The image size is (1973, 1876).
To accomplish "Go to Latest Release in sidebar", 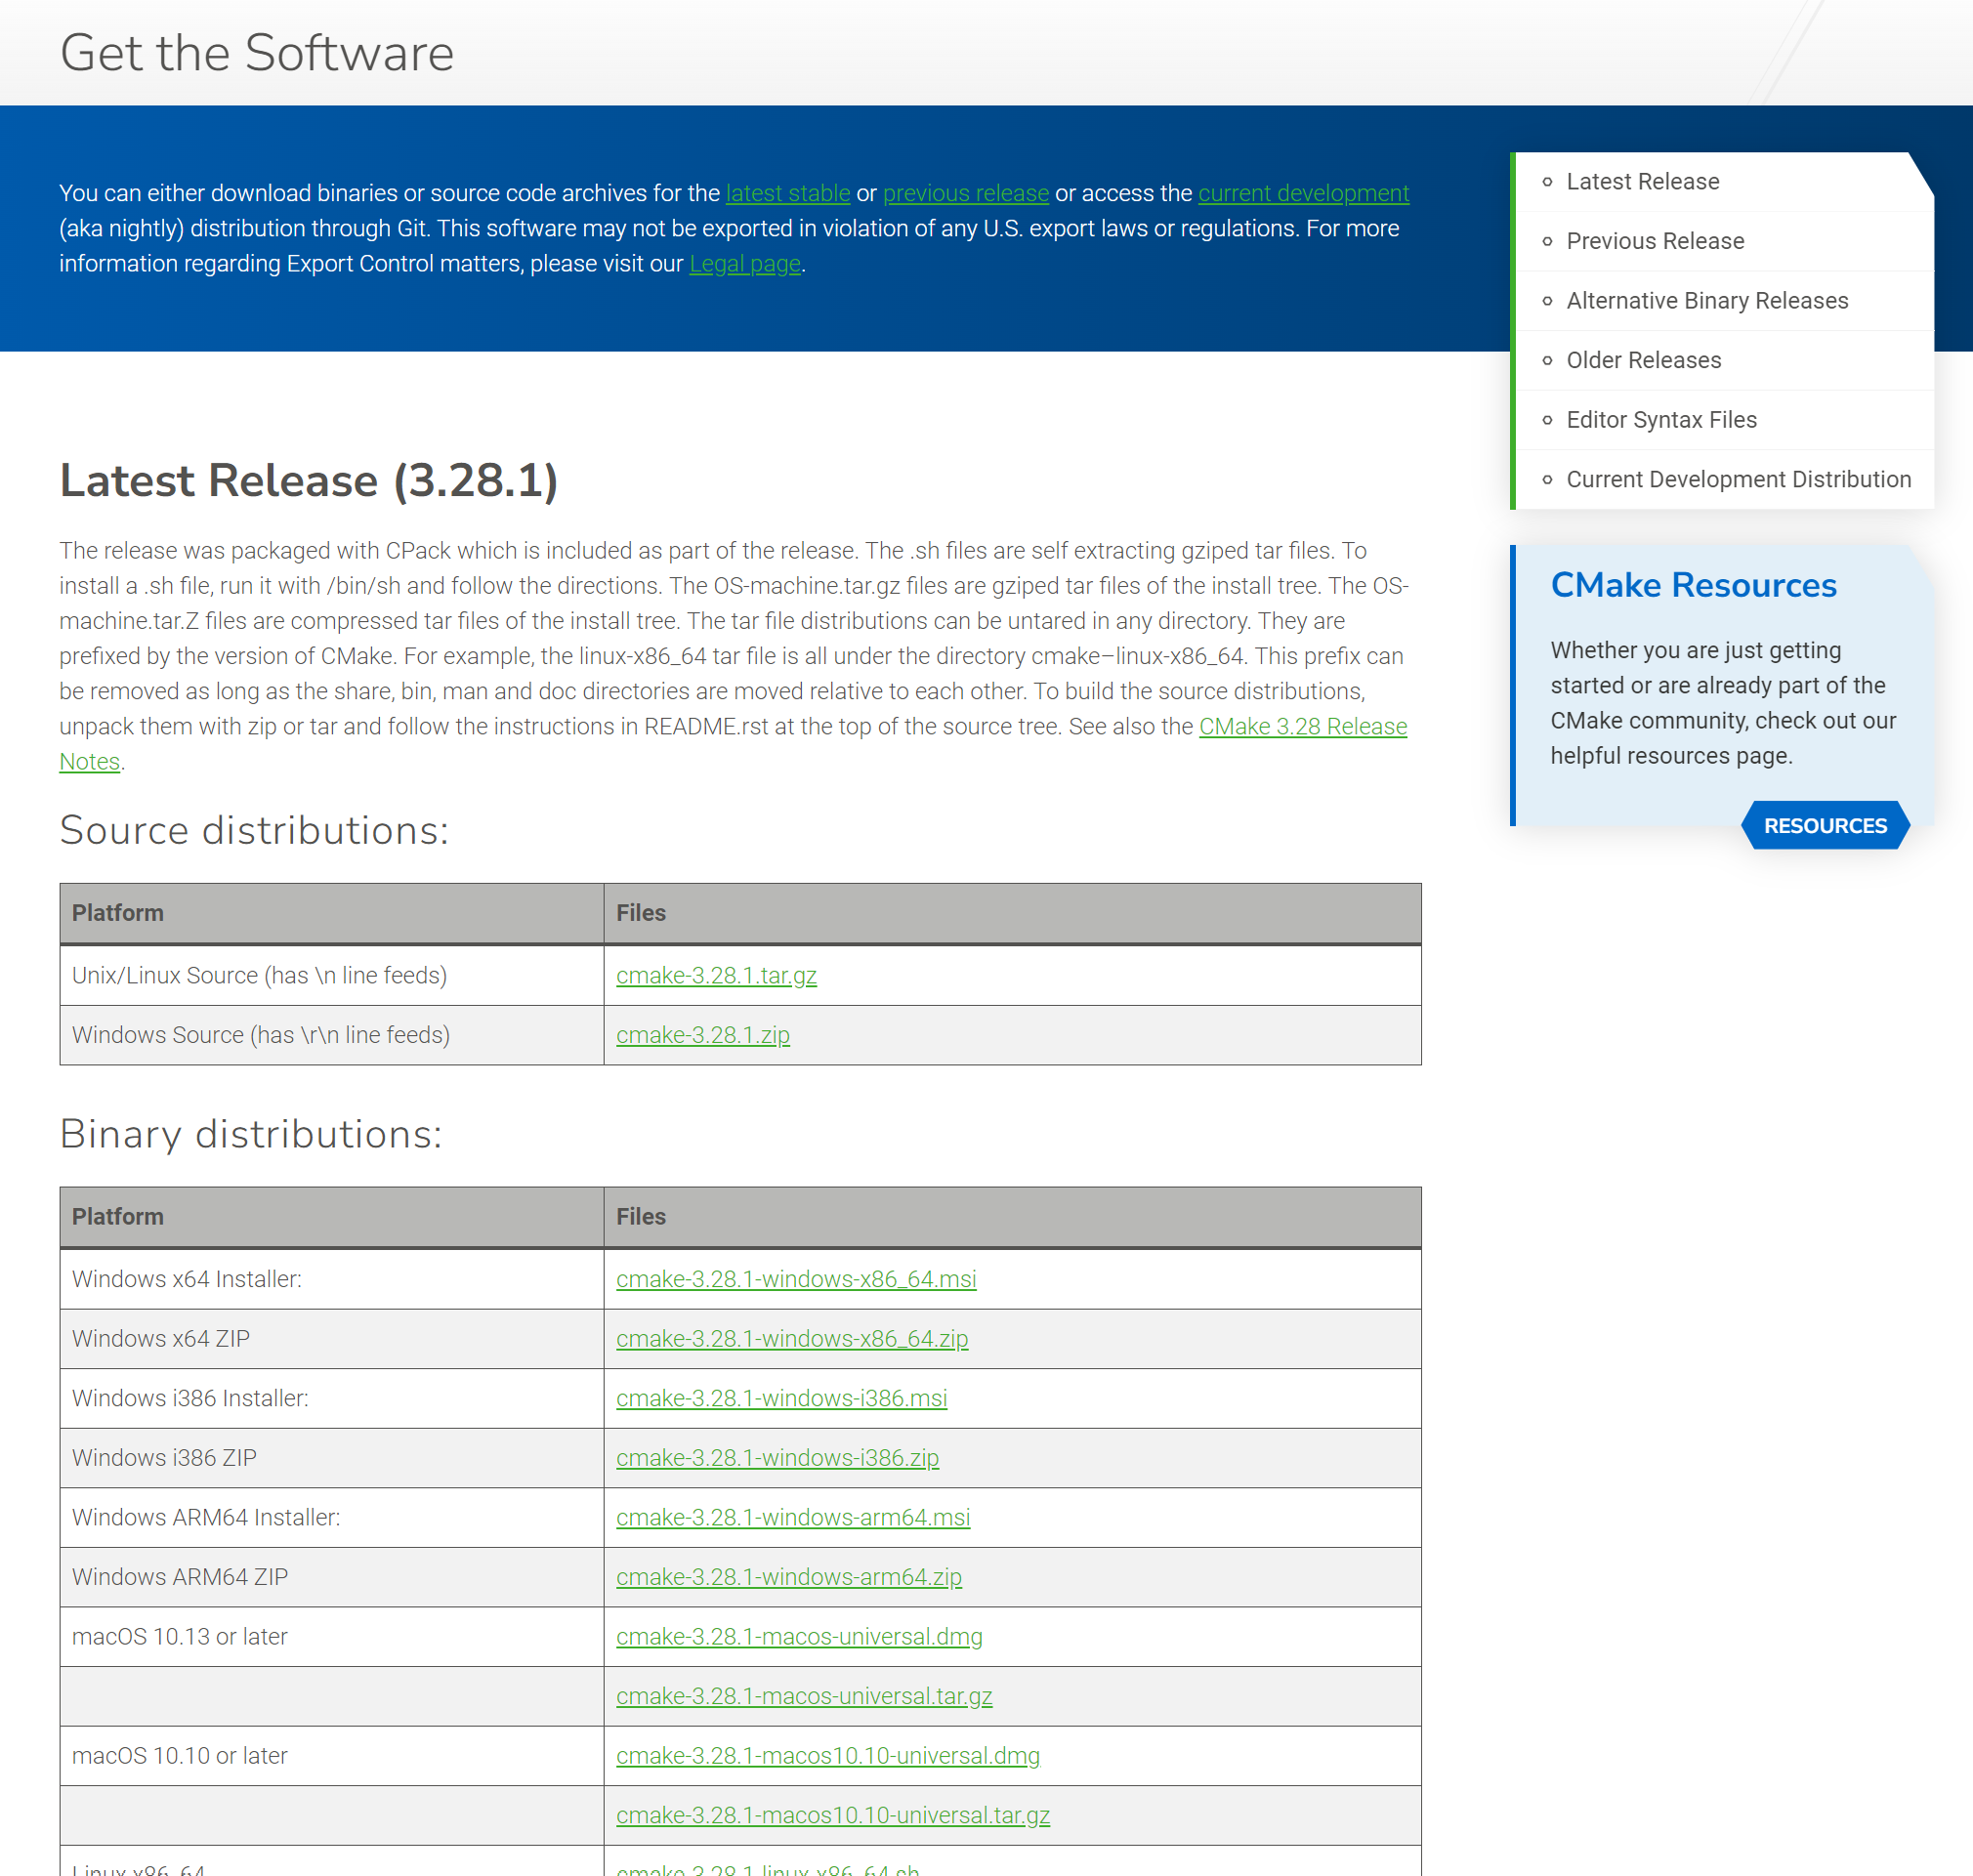I will [x=1643, y=182].
